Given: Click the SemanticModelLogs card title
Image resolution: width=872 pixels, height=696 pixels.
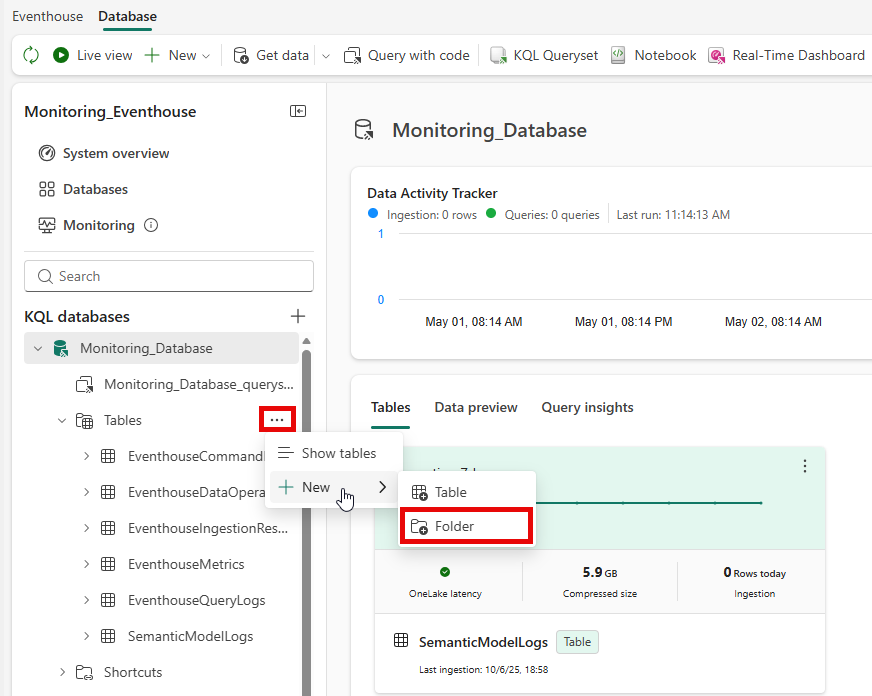Looking at the screenshot, I should 483,642.
